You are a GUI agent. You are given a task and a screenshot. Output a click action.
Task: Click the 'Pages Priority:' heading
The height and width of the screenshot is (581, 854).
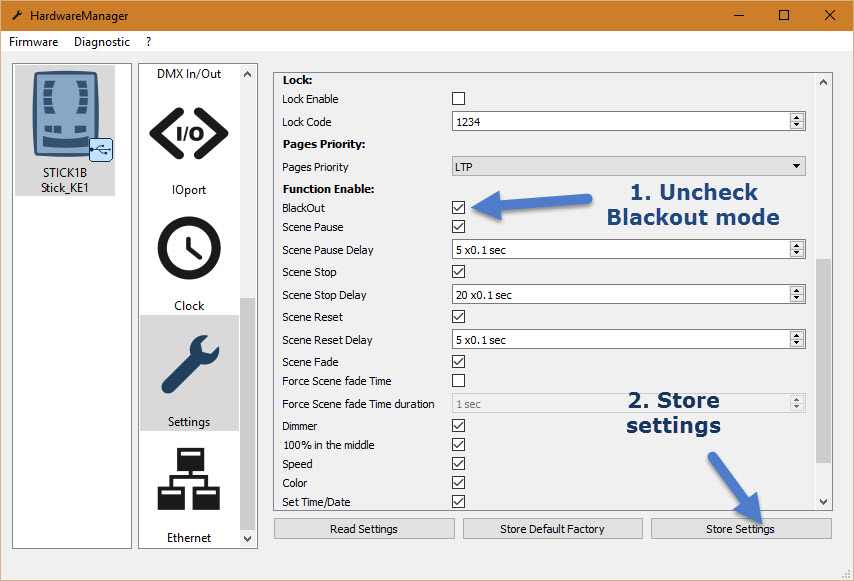tap(324, 144)
